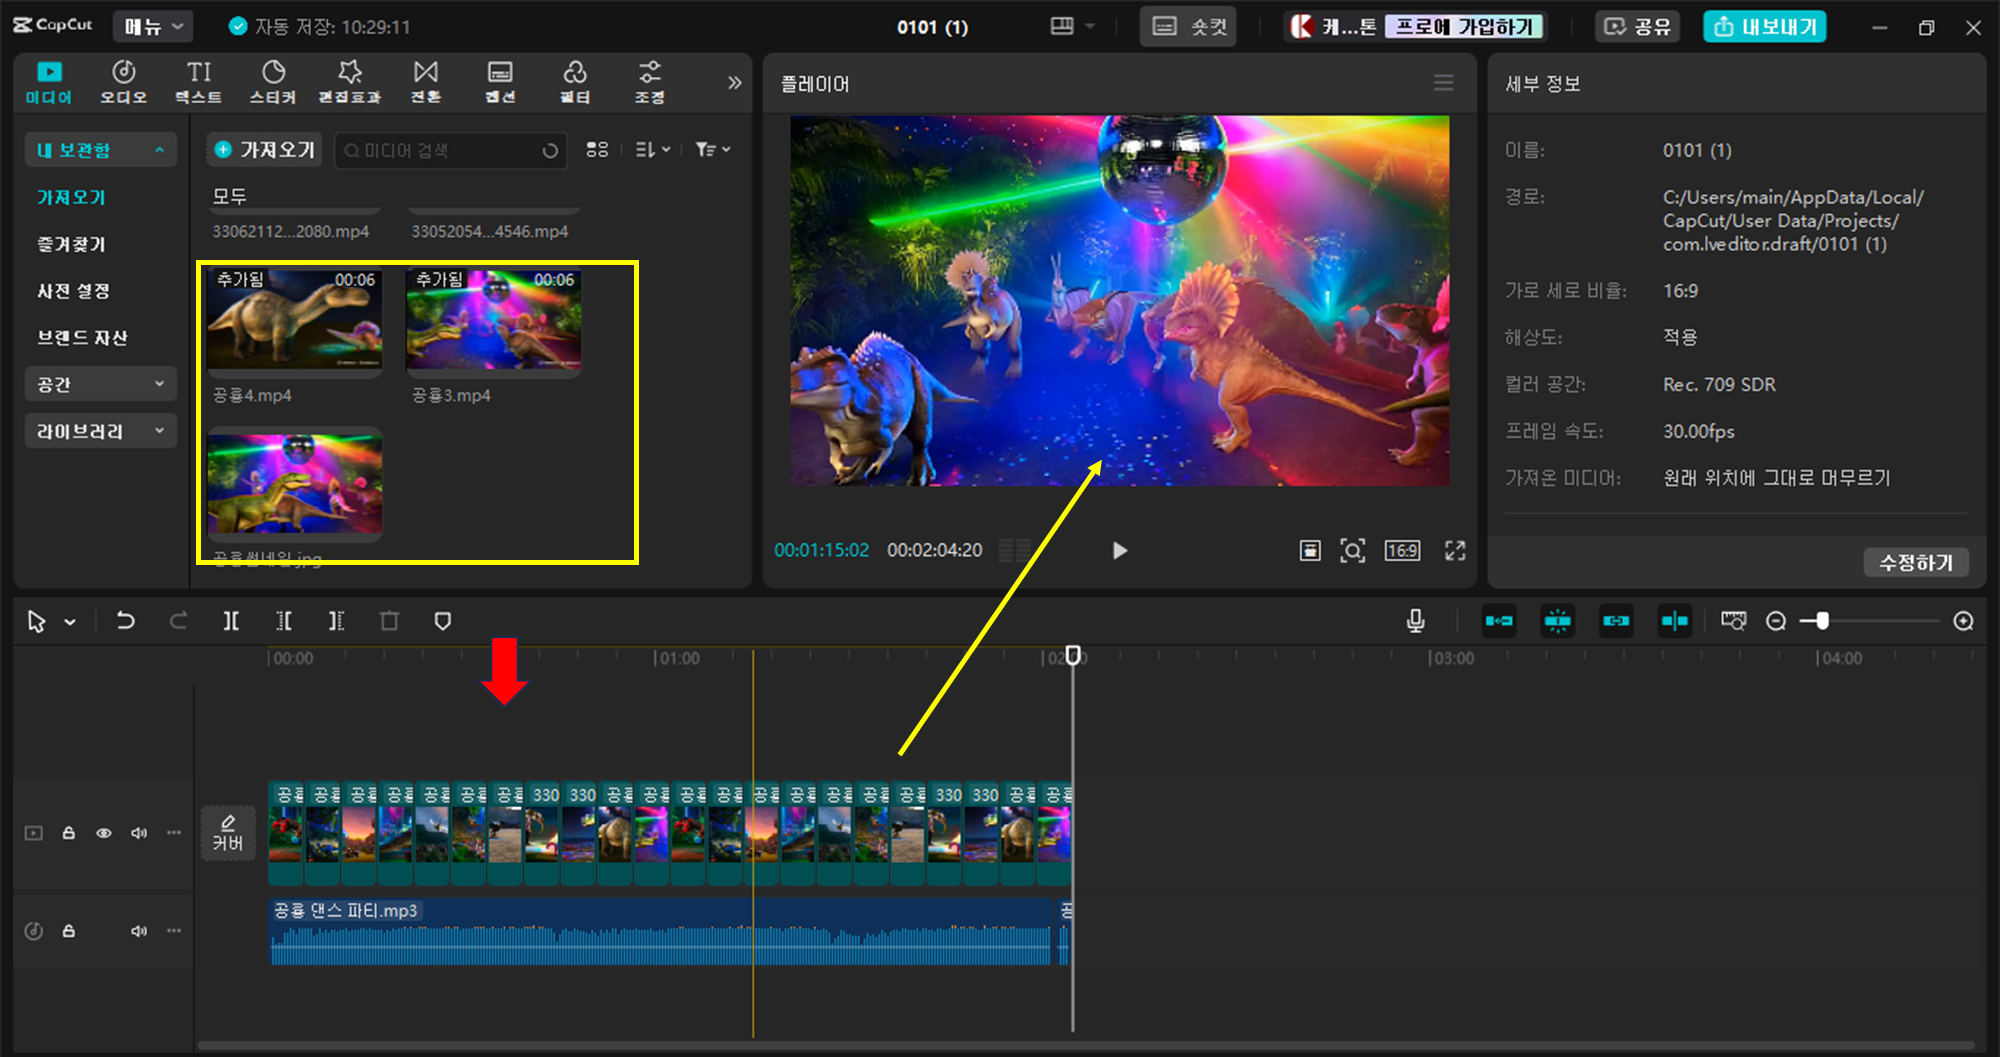This screenshot has height=1057, width=2000.
Task: Play the preview video
Action: 1119,550
